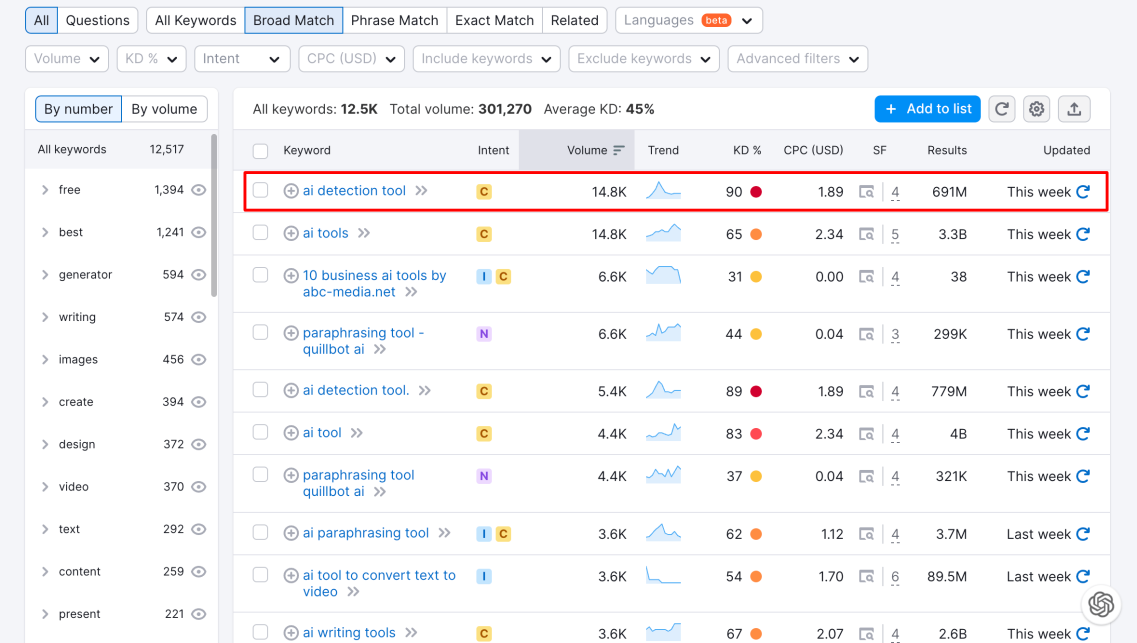Check the 'ai detection tool' row checkbox
The height and width of the screenshot is (643, 1137).
[x=261, y=191]
